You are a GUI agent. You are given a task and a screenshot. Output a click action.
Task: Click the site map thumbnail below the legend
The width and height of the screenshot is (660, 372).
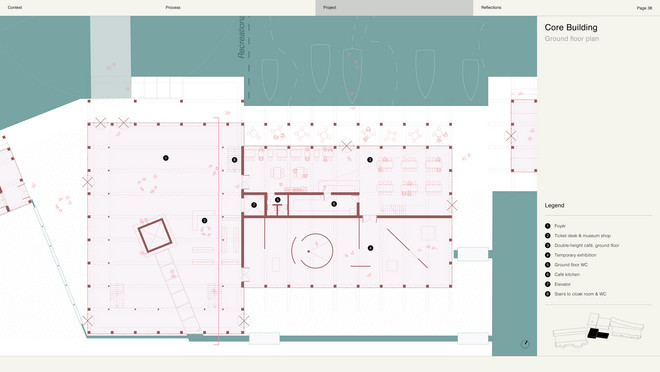click(x=598, y=330)
